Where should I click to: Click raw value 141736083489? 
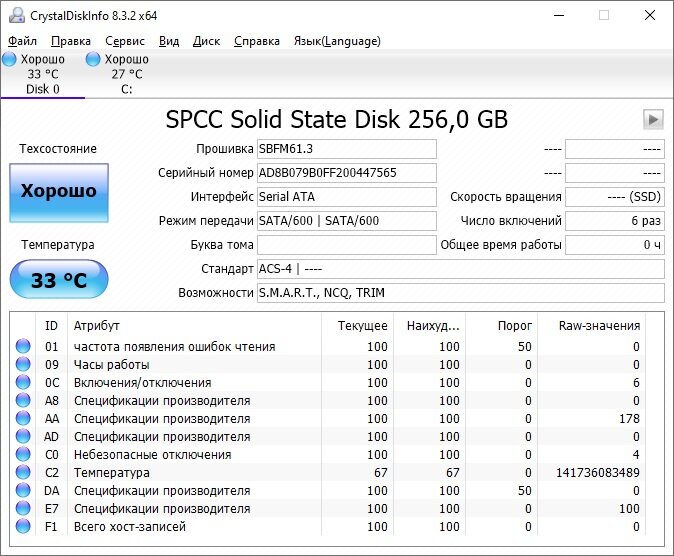point(597,473)
